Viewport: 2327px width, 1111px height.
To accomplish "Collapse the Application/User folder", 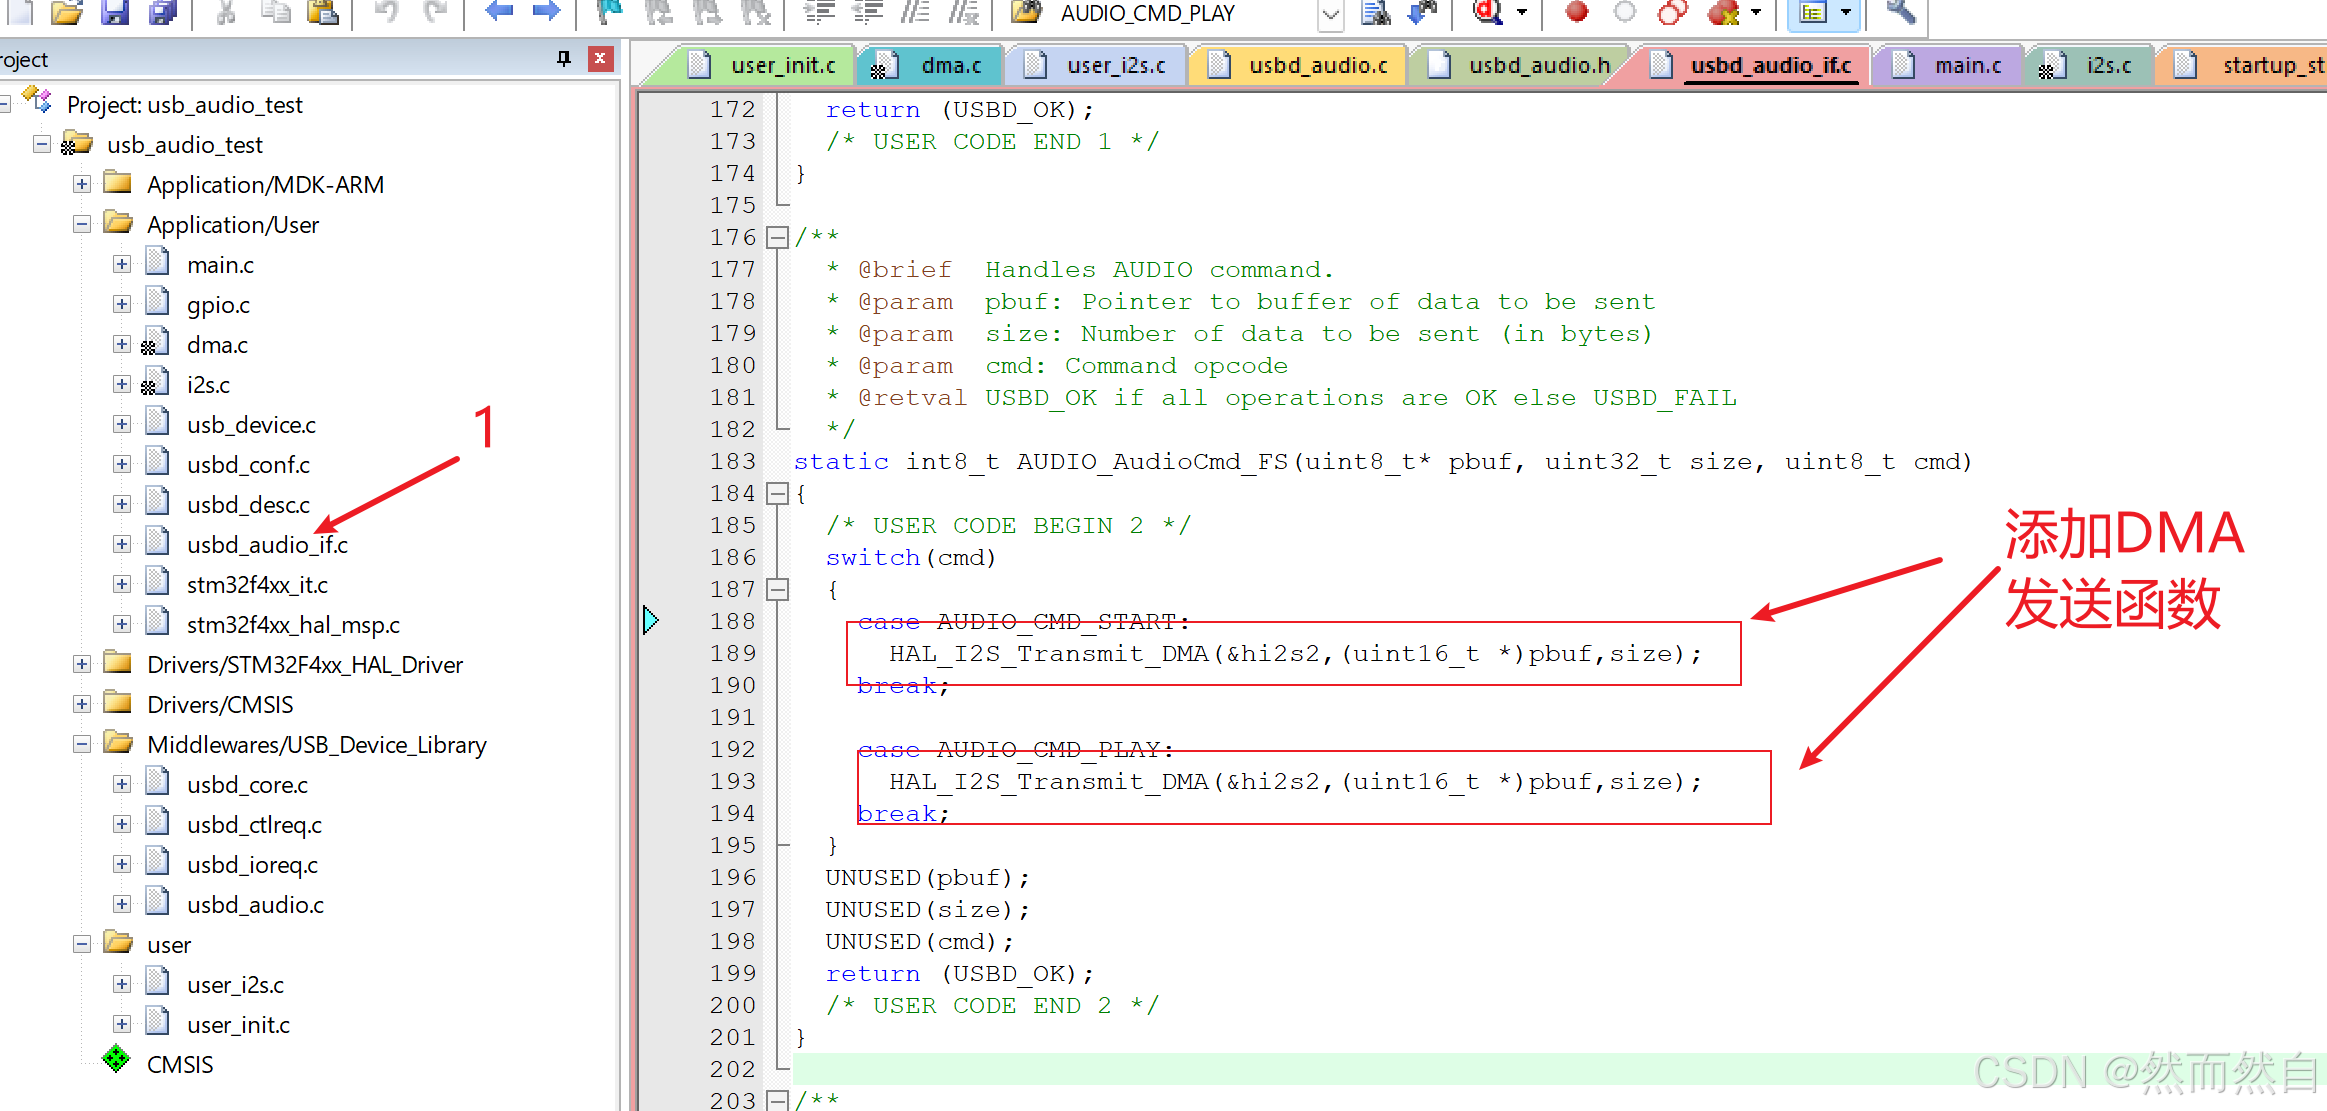I will point(82,225).
